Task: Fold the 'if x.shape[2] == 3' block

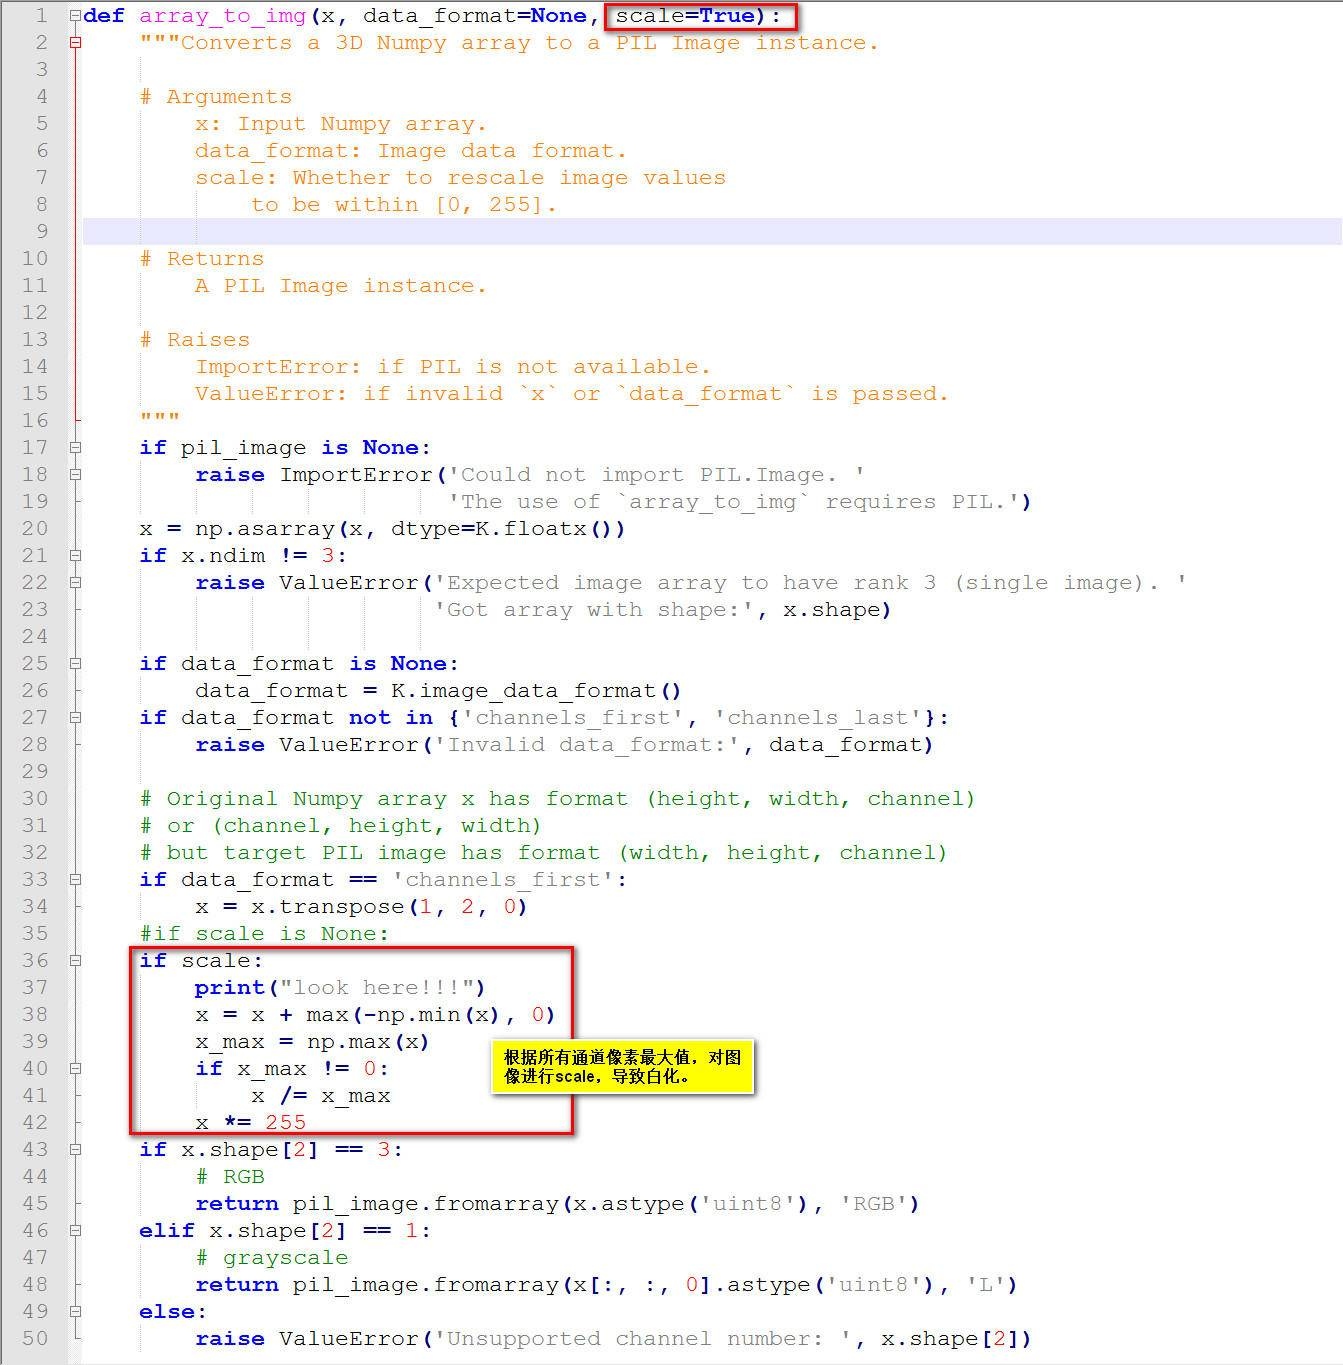Action: tap(75, 1150)
